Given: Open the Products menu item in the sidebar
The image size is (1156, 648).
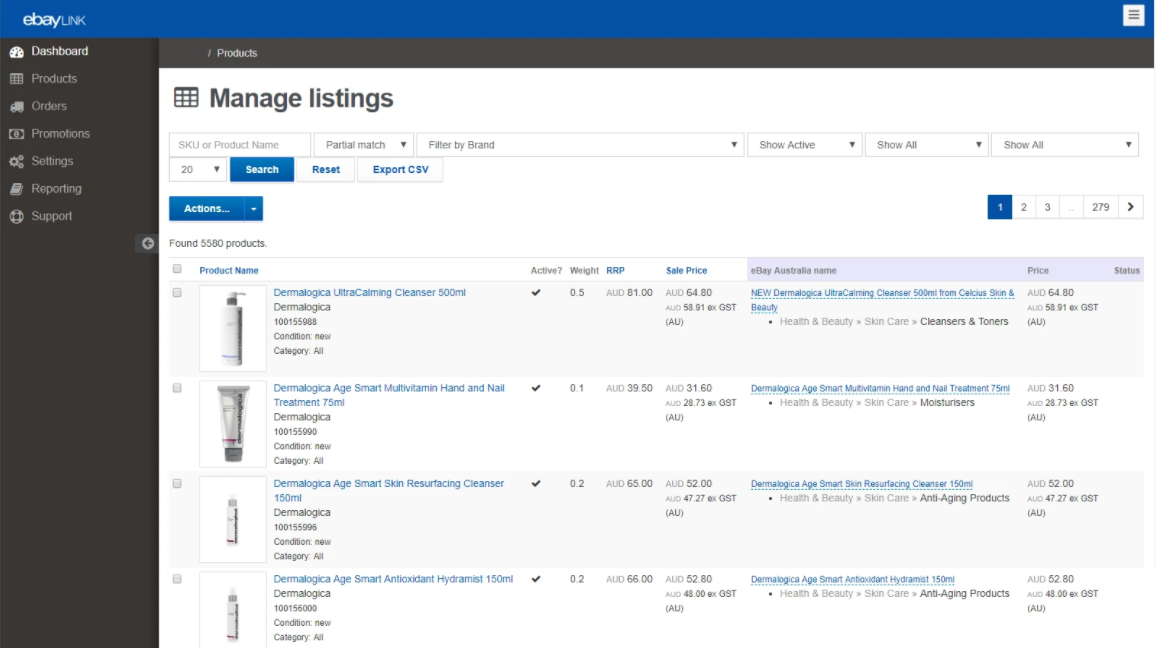Looking at the screenshot, I should 54,79.
